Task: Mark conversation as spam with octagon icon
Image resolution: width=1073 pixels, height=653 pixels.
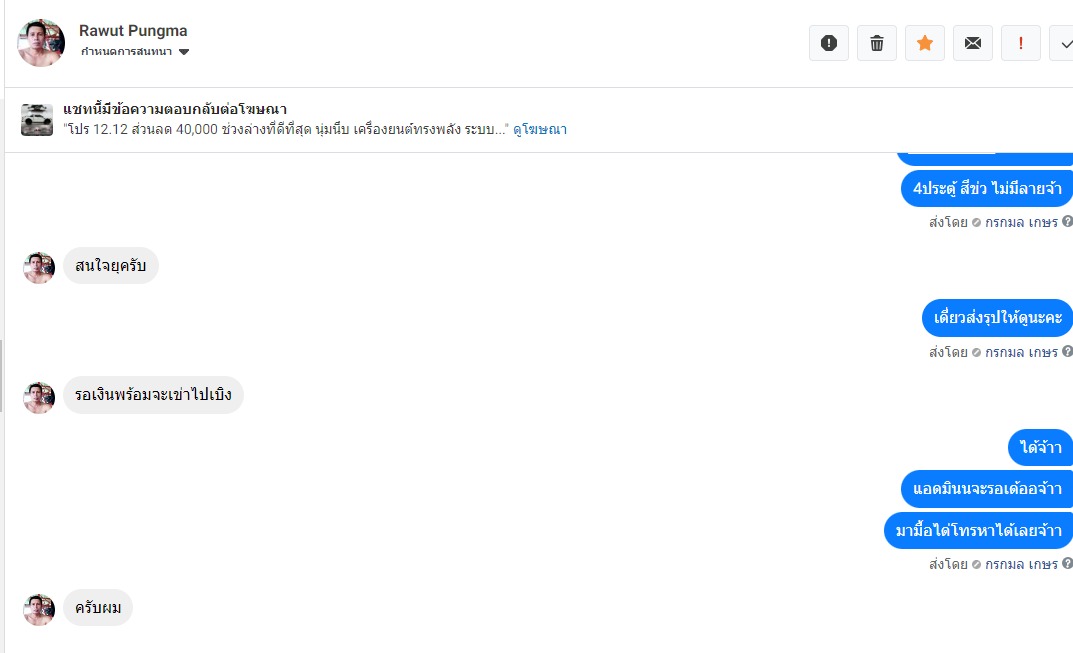Action: (829, 43)
